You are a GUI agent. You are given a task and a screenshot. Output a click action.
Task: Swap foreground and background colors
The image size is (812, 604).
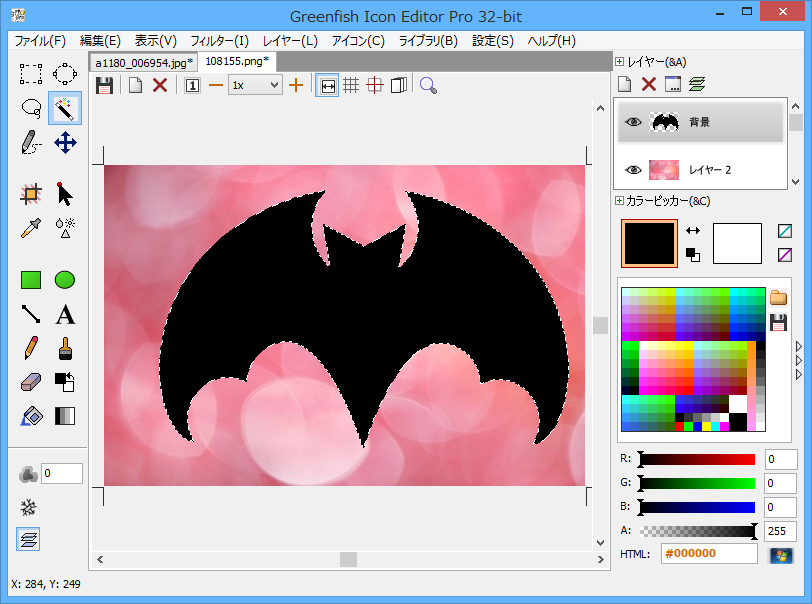692,230
